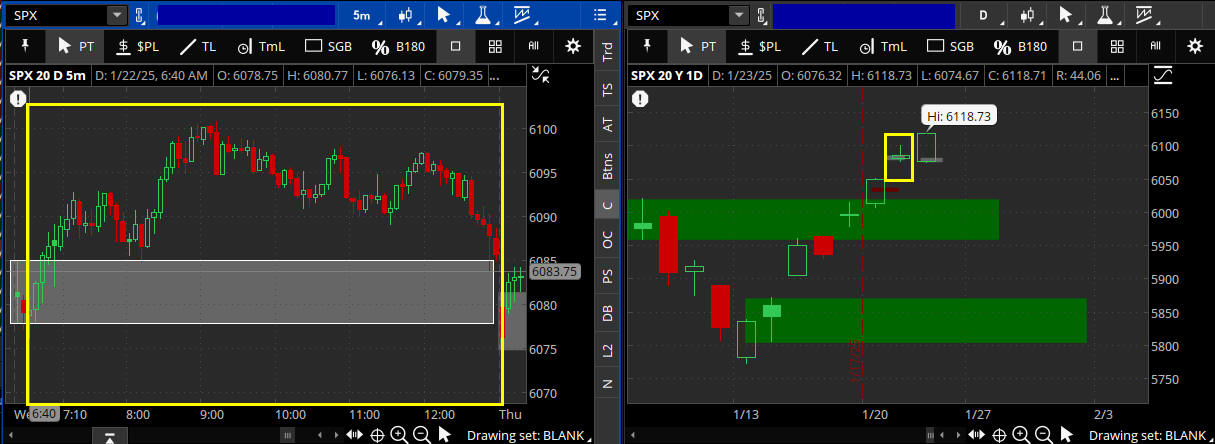The height and width of the screenshot is (444, 1215).
Task: Select the B180 percent tool in left chart
Action: (x=400, y=46)
